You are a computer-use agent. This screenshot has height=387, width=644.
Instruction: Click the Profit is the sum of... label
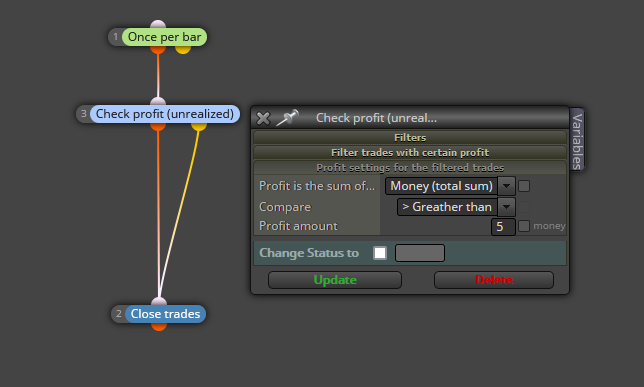click(317, 186)
